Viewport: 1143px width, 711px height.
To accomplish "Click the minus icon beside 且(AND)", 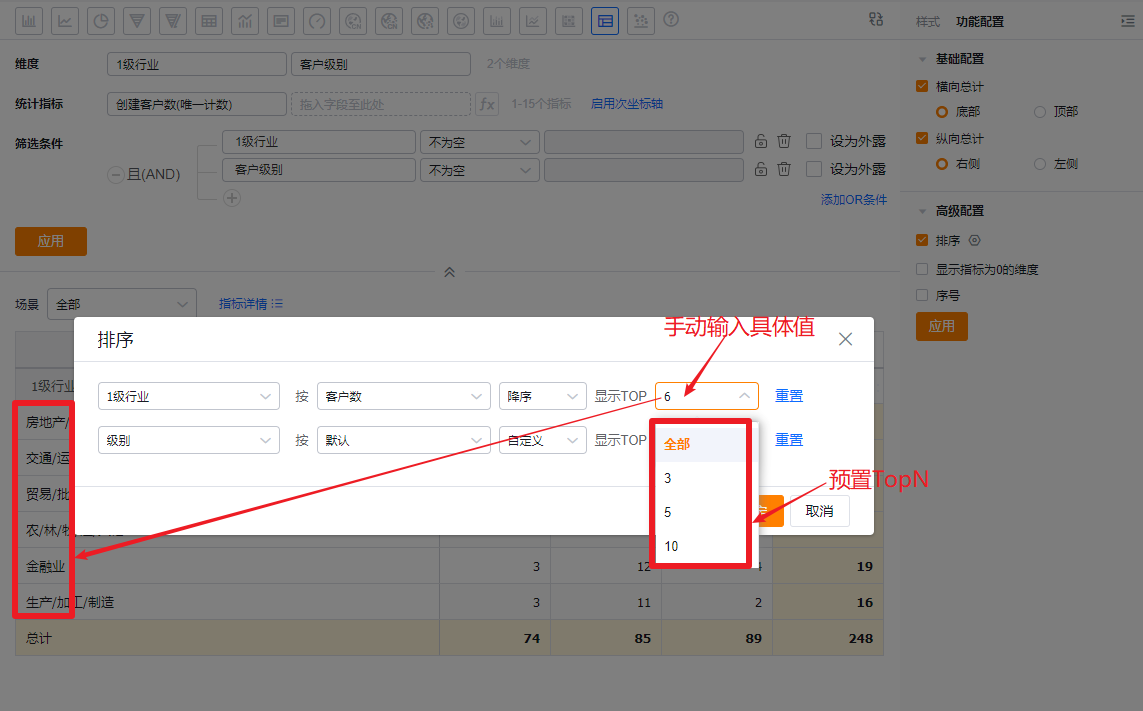I will (115, 174).
